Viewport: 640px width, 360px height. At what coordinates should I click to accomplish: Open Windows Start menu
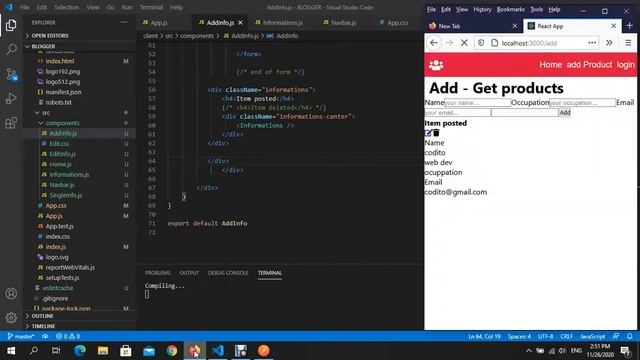pyautogui.click(x=11, y=351)
